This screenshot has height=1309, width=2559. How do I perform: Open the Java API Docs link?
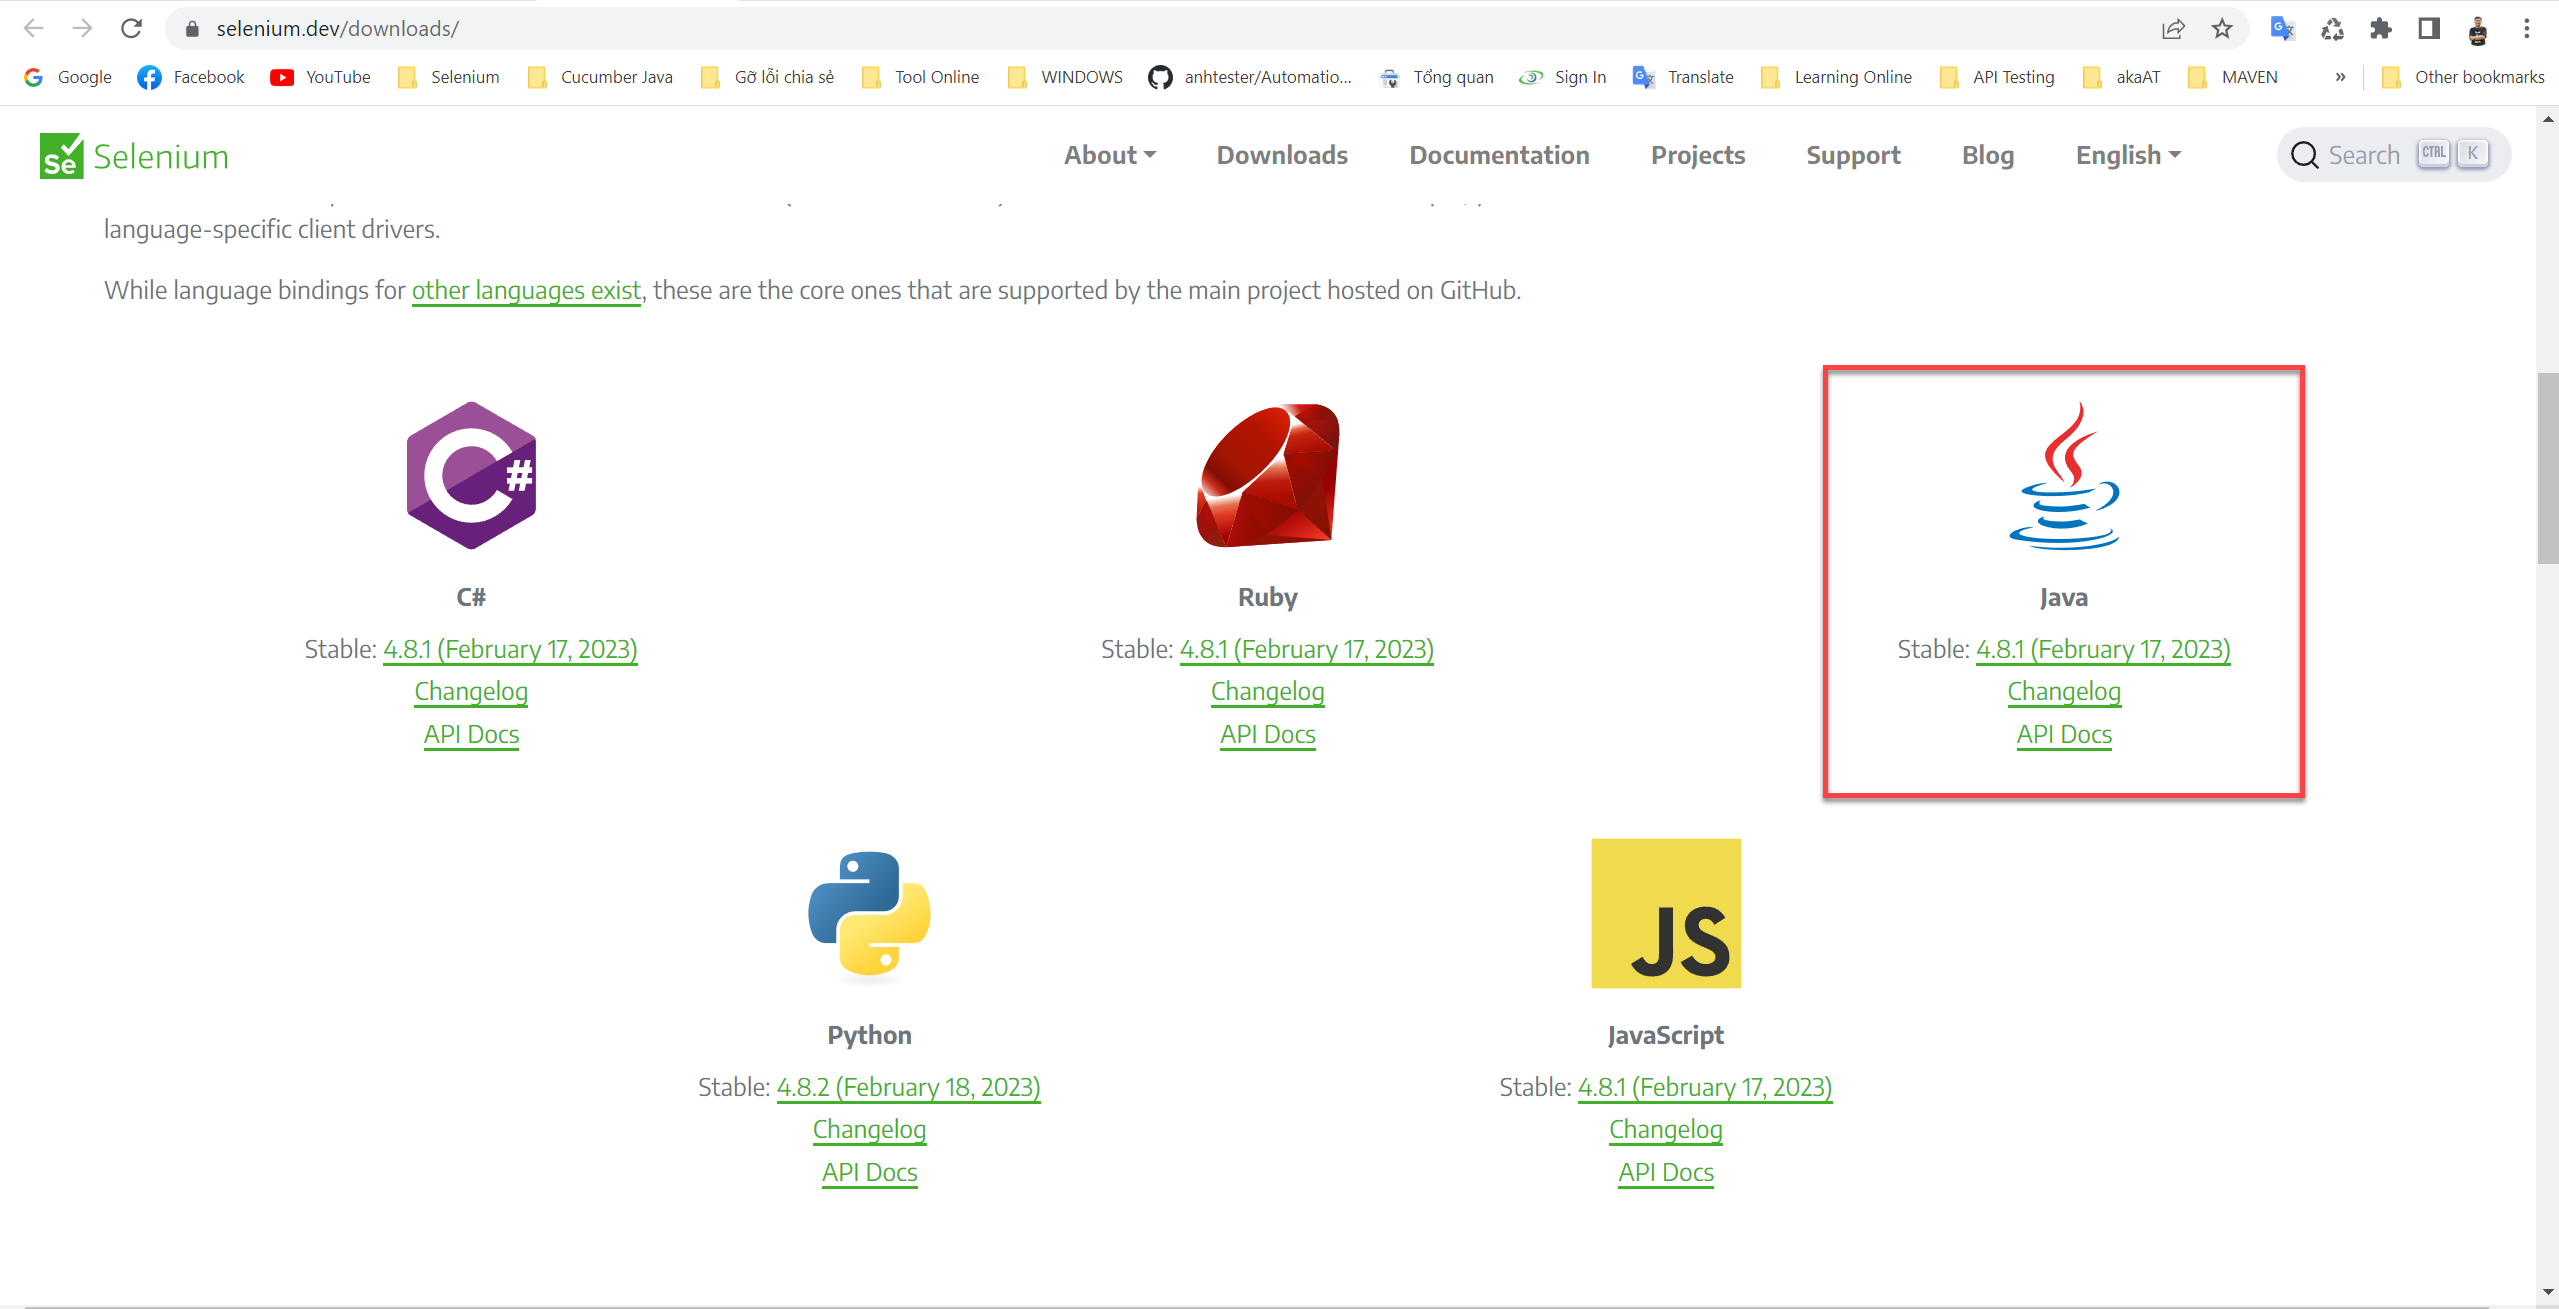click(2064, 734)
